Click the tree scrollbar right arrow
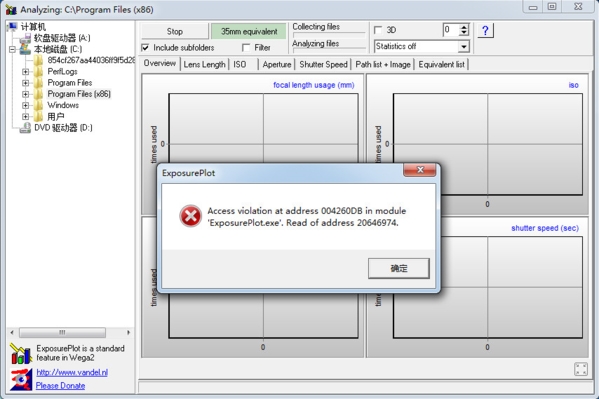The height and width of the screenshot is (399, 599). click(x=128, y=332)
